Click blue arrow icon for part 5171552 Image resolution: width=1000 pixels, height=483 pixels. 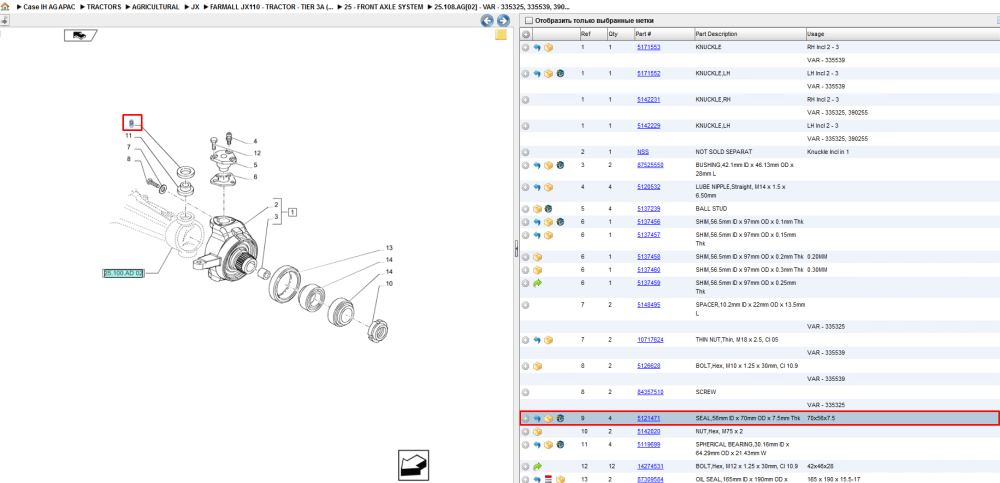[x=537, y=73]
